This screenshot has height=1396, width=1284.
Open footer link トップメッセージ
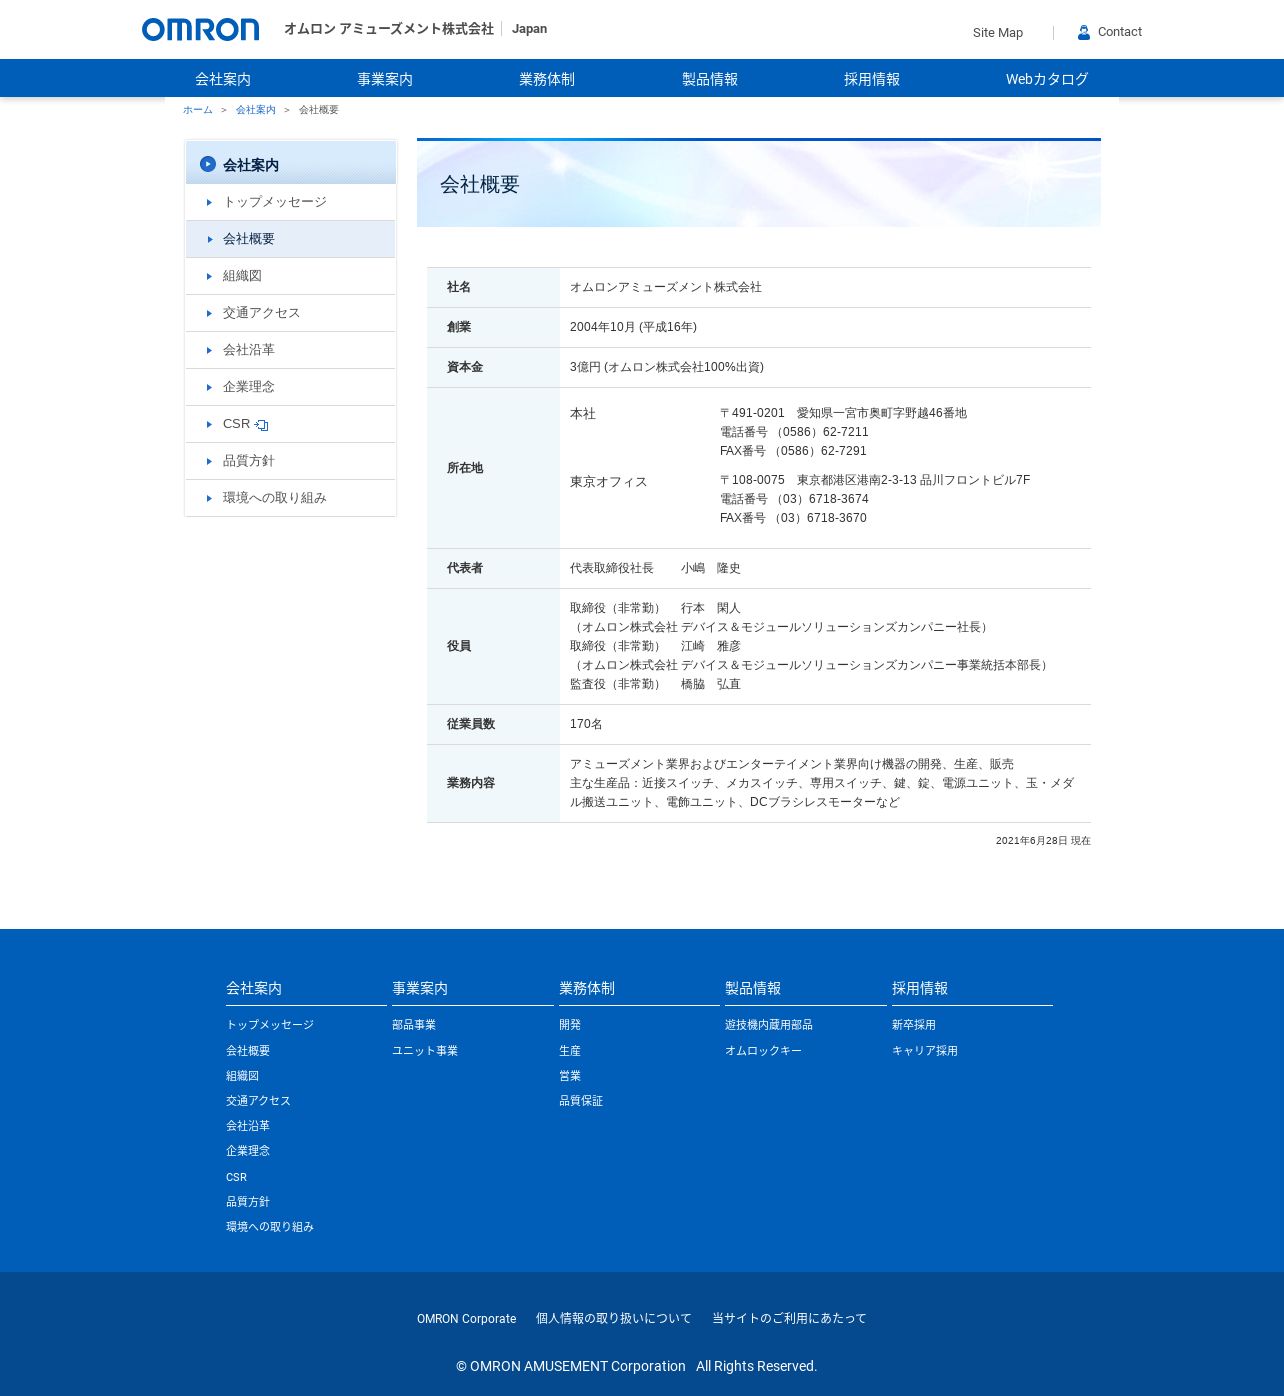[x=270, y=1025]
